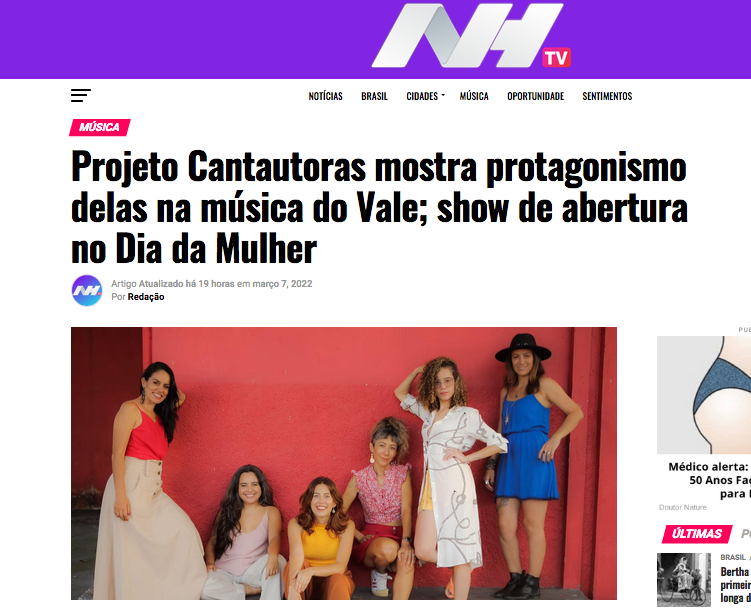Select the Últimas tab in sidebar
Viewport: 751px width, 616px height.
click(696, 534)
